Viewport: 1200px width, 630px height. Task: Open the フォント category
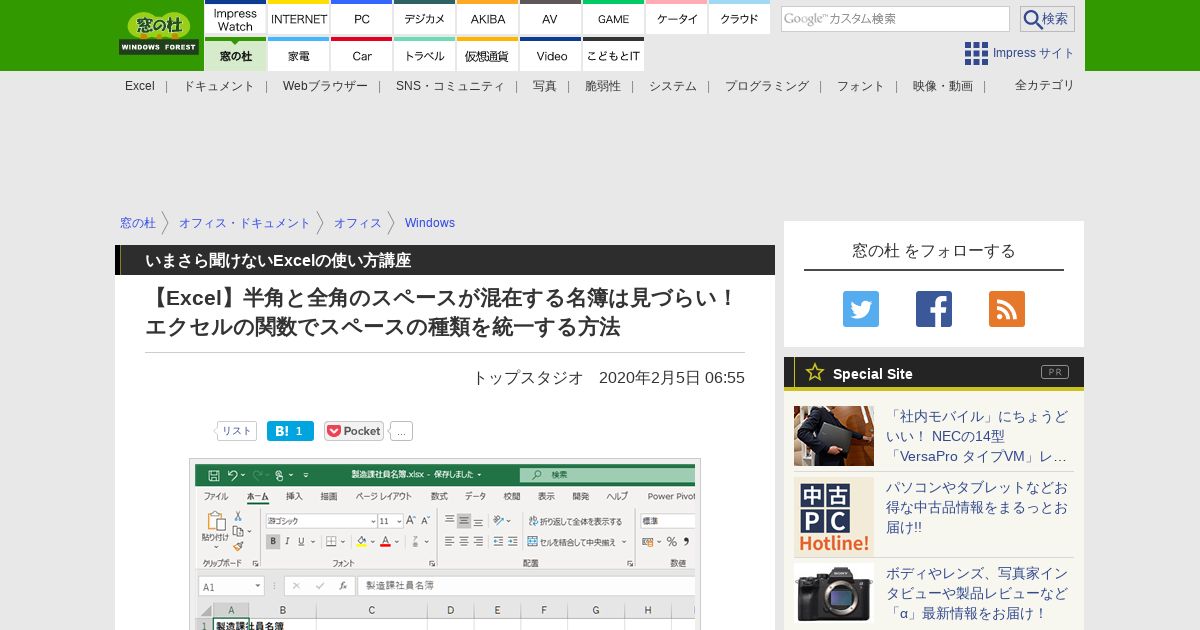point(861,86)
